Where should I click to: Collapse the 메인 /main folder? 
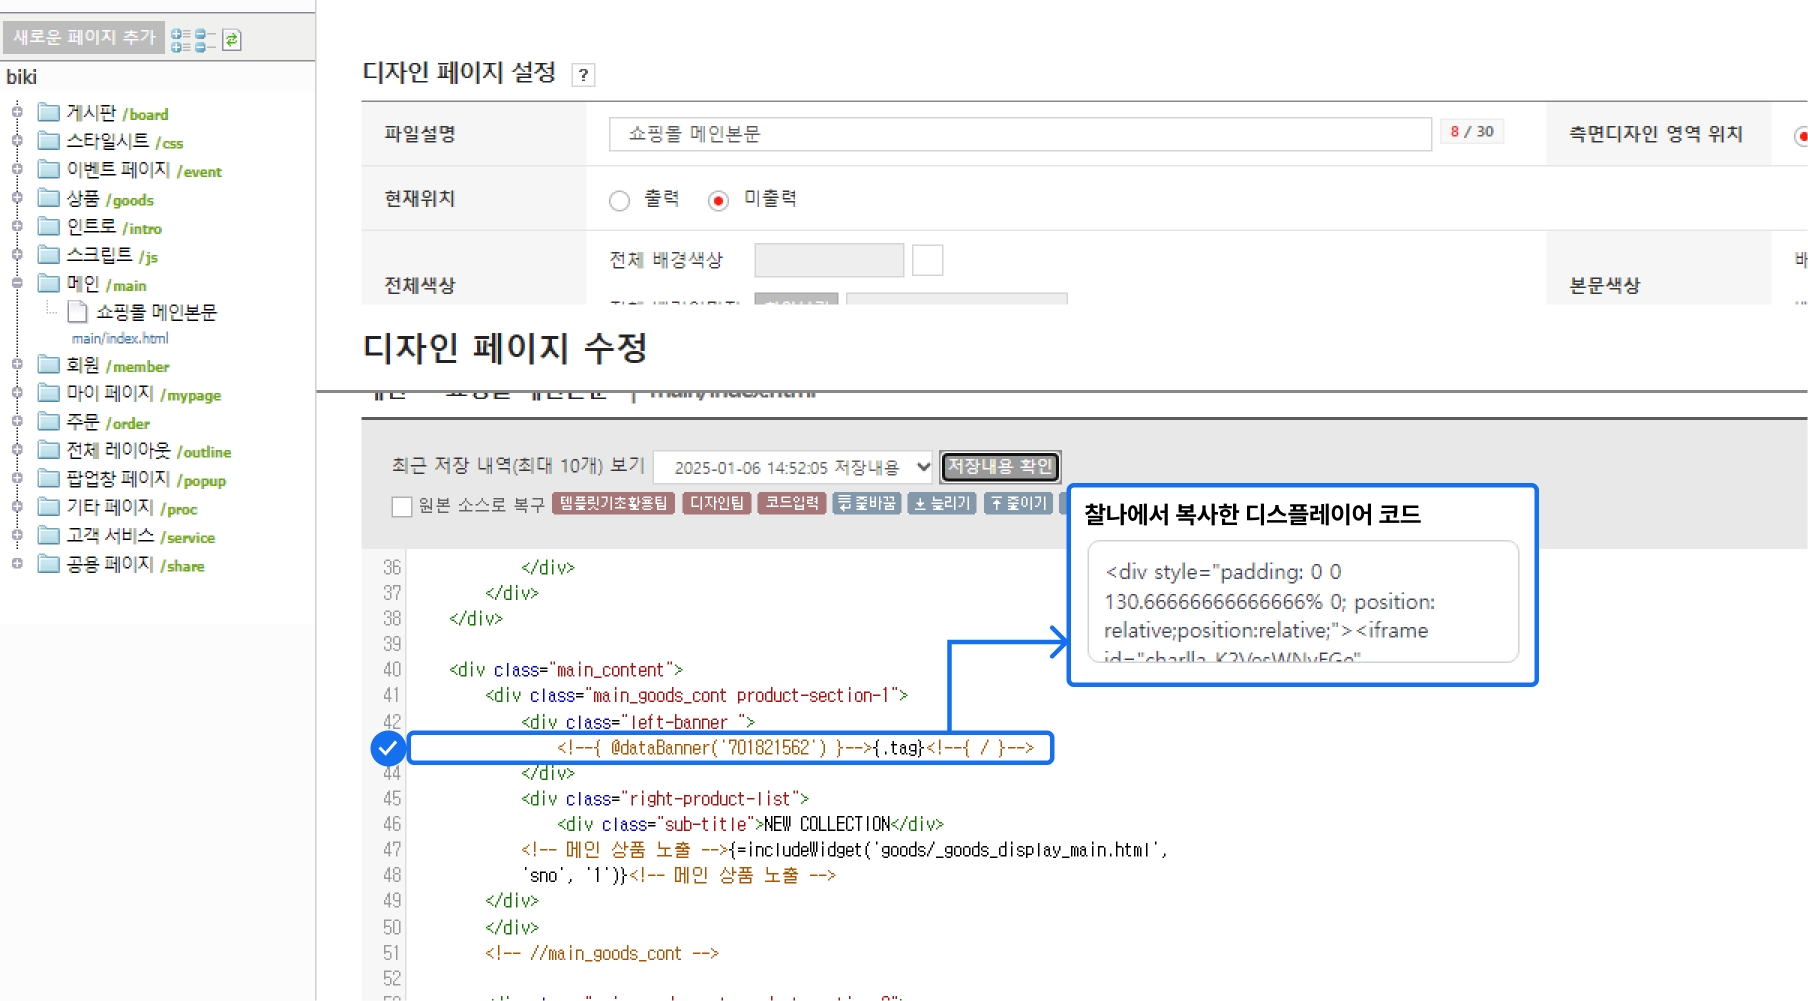point(17,284)
